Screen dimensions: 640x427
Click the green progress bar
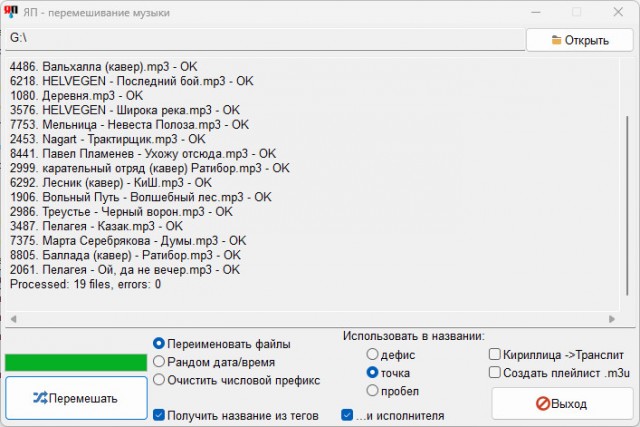tap(75, 362)
